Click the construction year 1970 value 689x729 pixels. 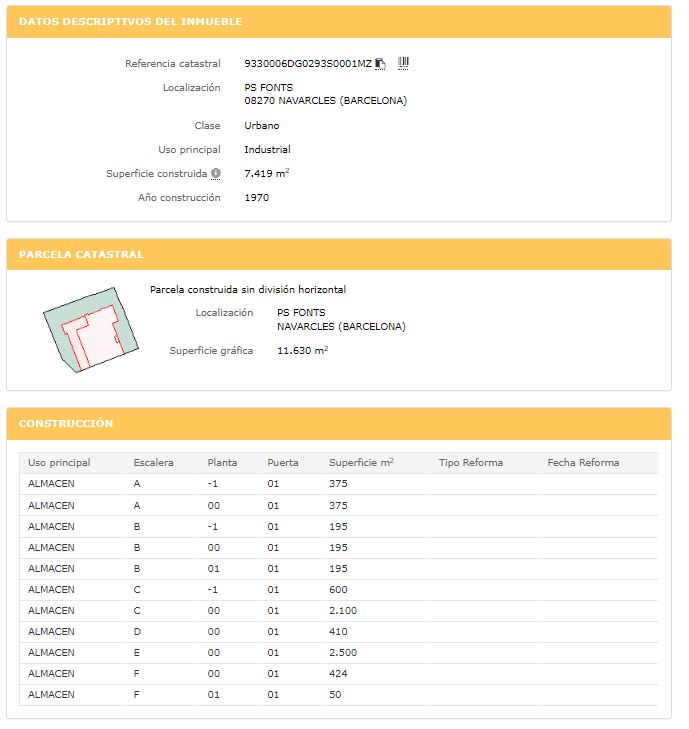[x=256, y=198]
